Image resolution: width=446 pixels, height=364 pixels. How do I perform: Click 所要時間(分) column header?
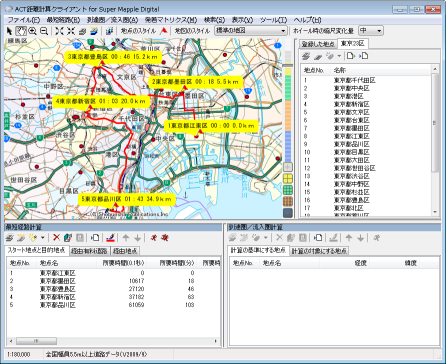pyautogui.click(x=172, y=263)
